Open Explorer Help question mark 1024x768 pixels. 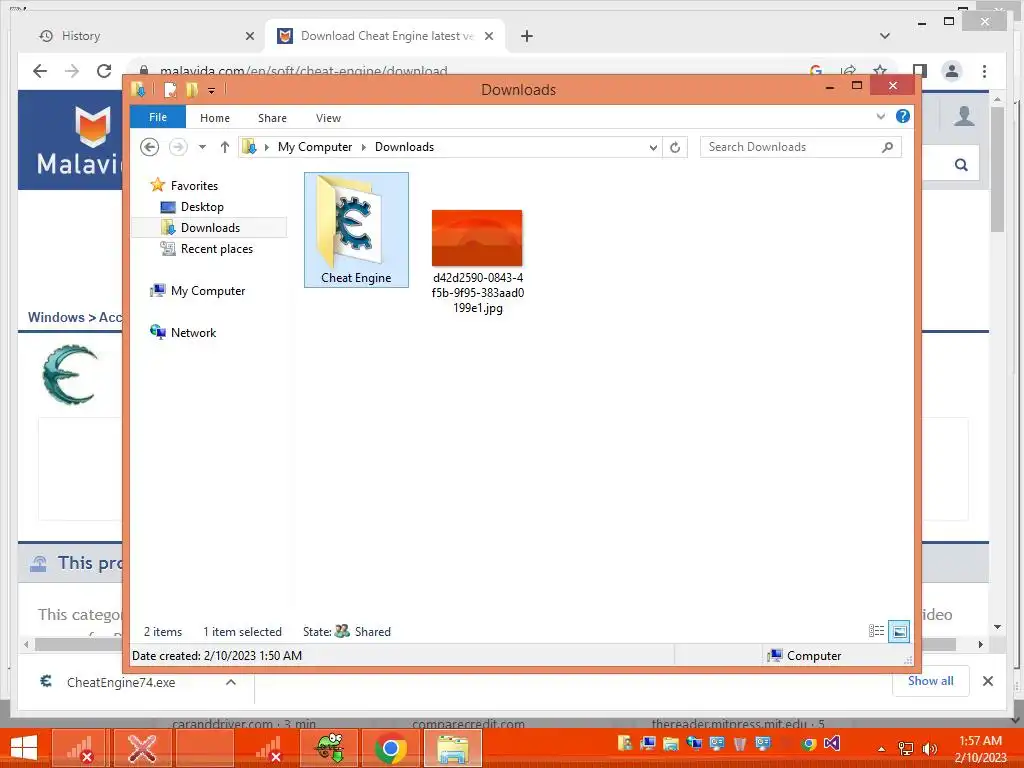tap(903, 116)
